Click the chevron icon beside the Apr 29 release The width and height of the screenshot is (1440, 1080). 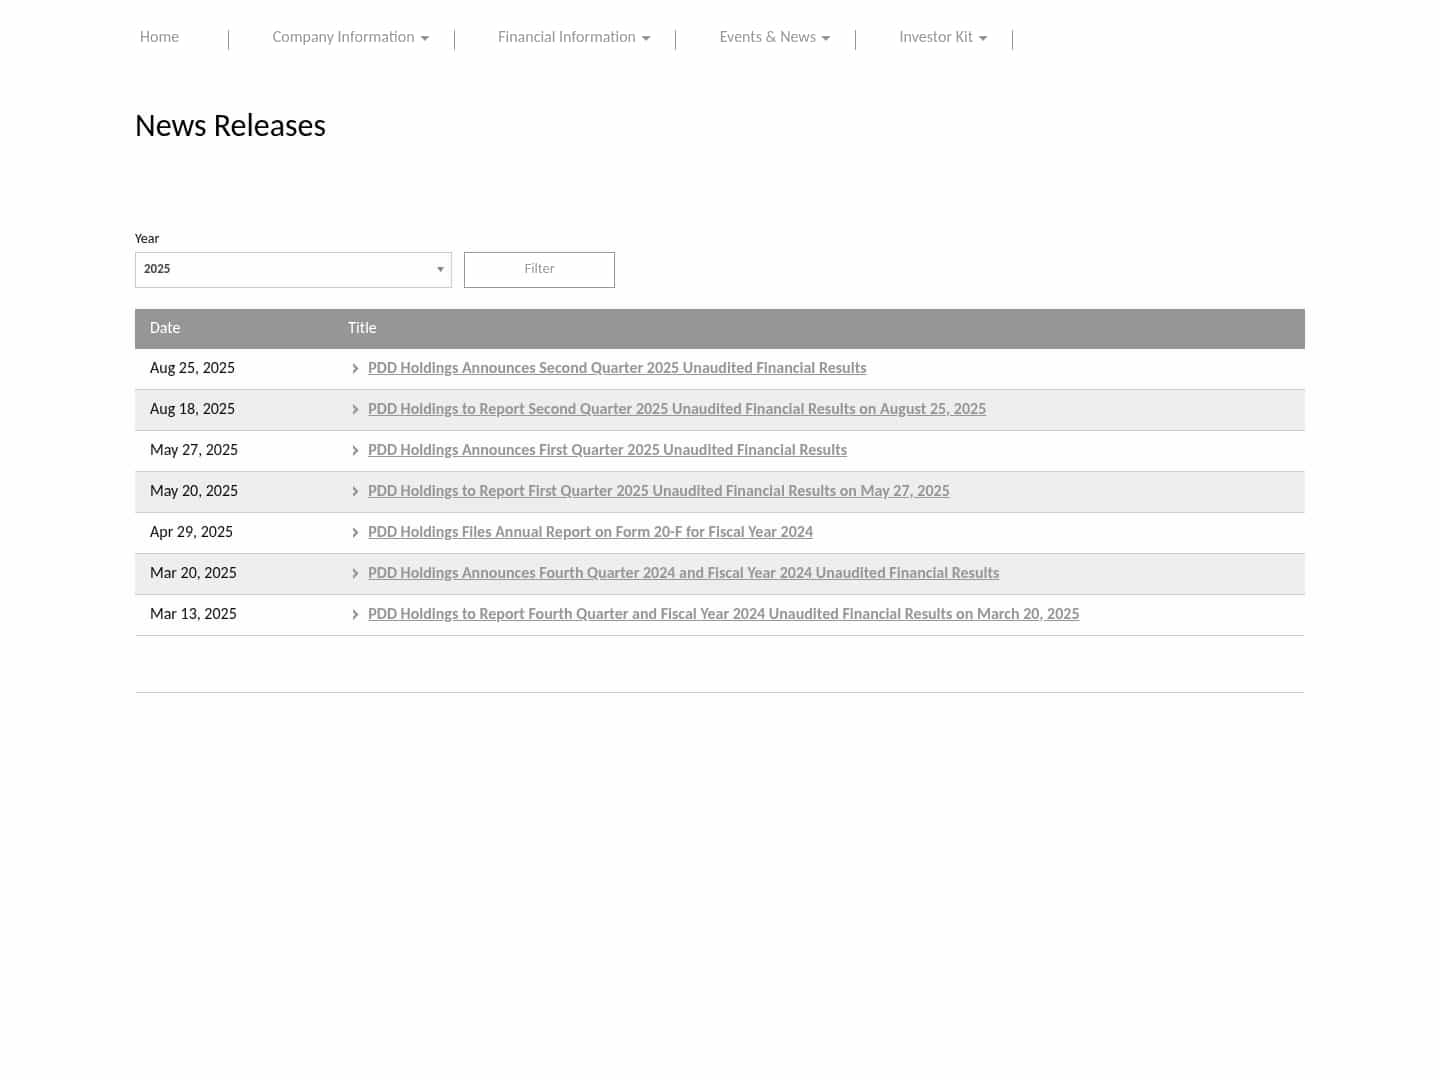pyautogui.click(x=355, y=533)
